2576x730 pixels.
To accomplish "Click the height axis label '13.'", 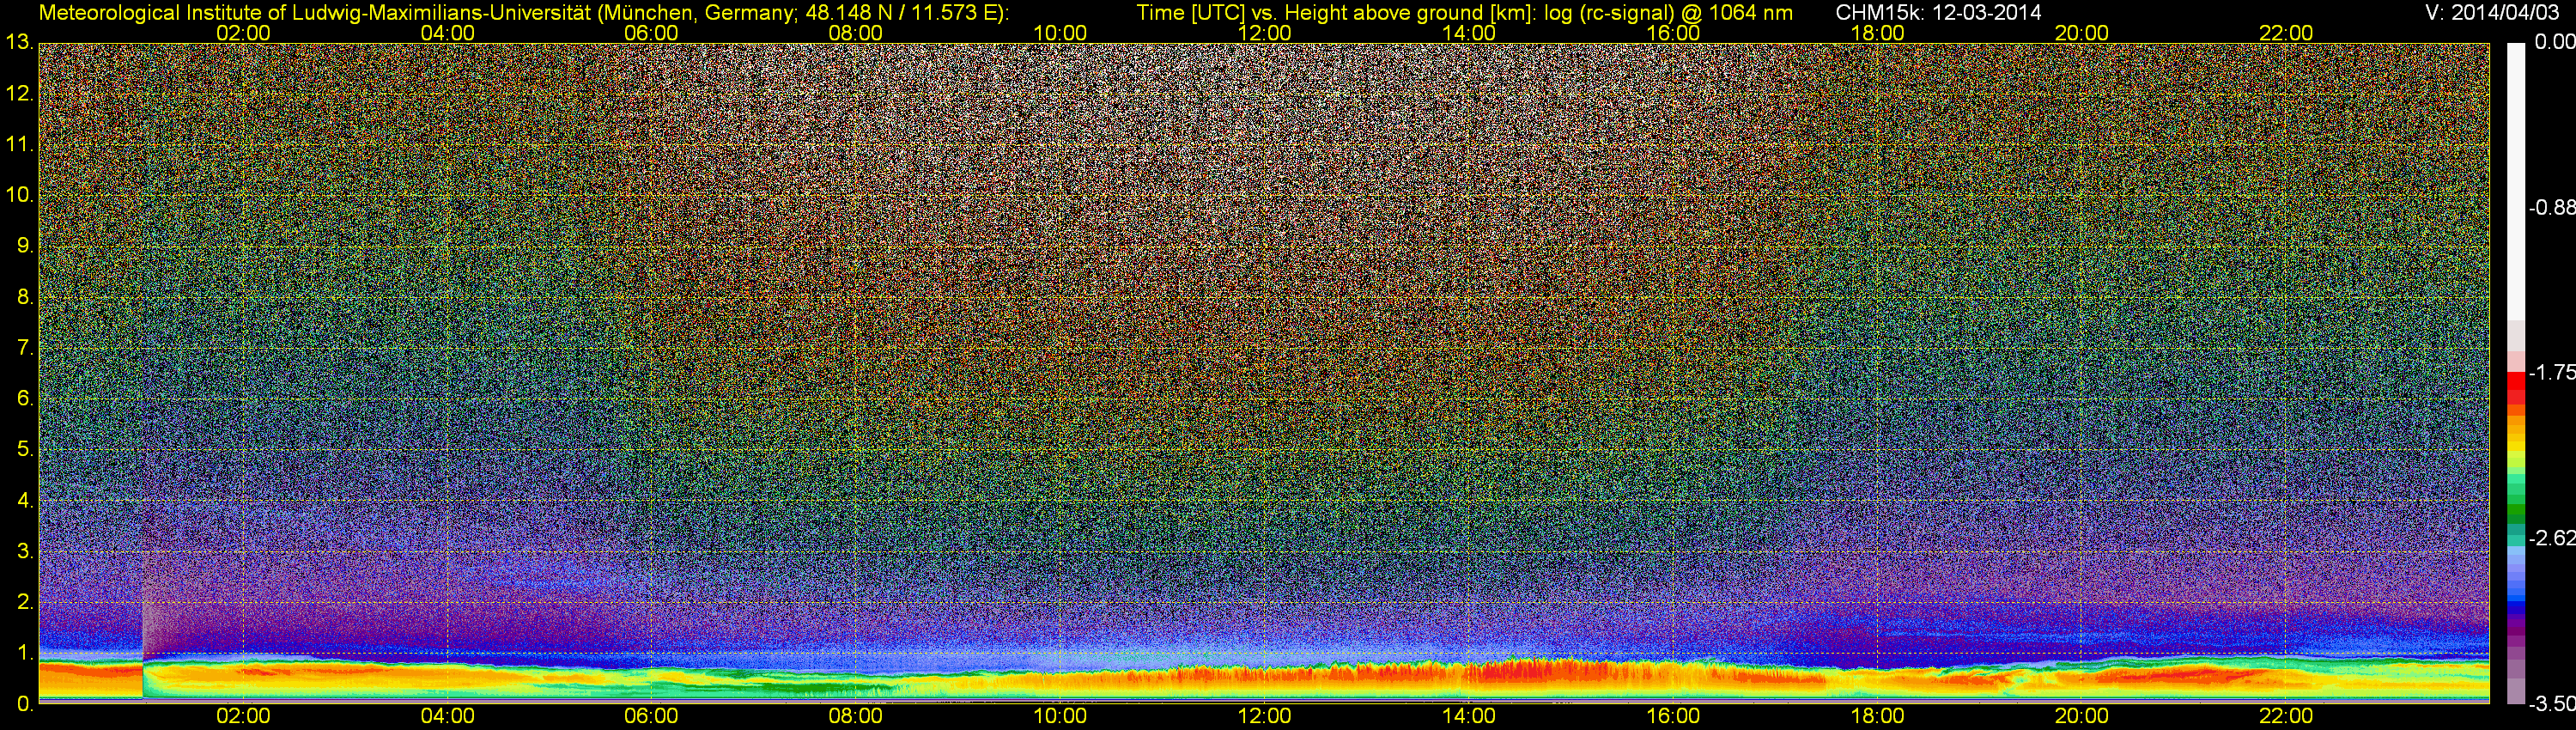I will [20, 42].
